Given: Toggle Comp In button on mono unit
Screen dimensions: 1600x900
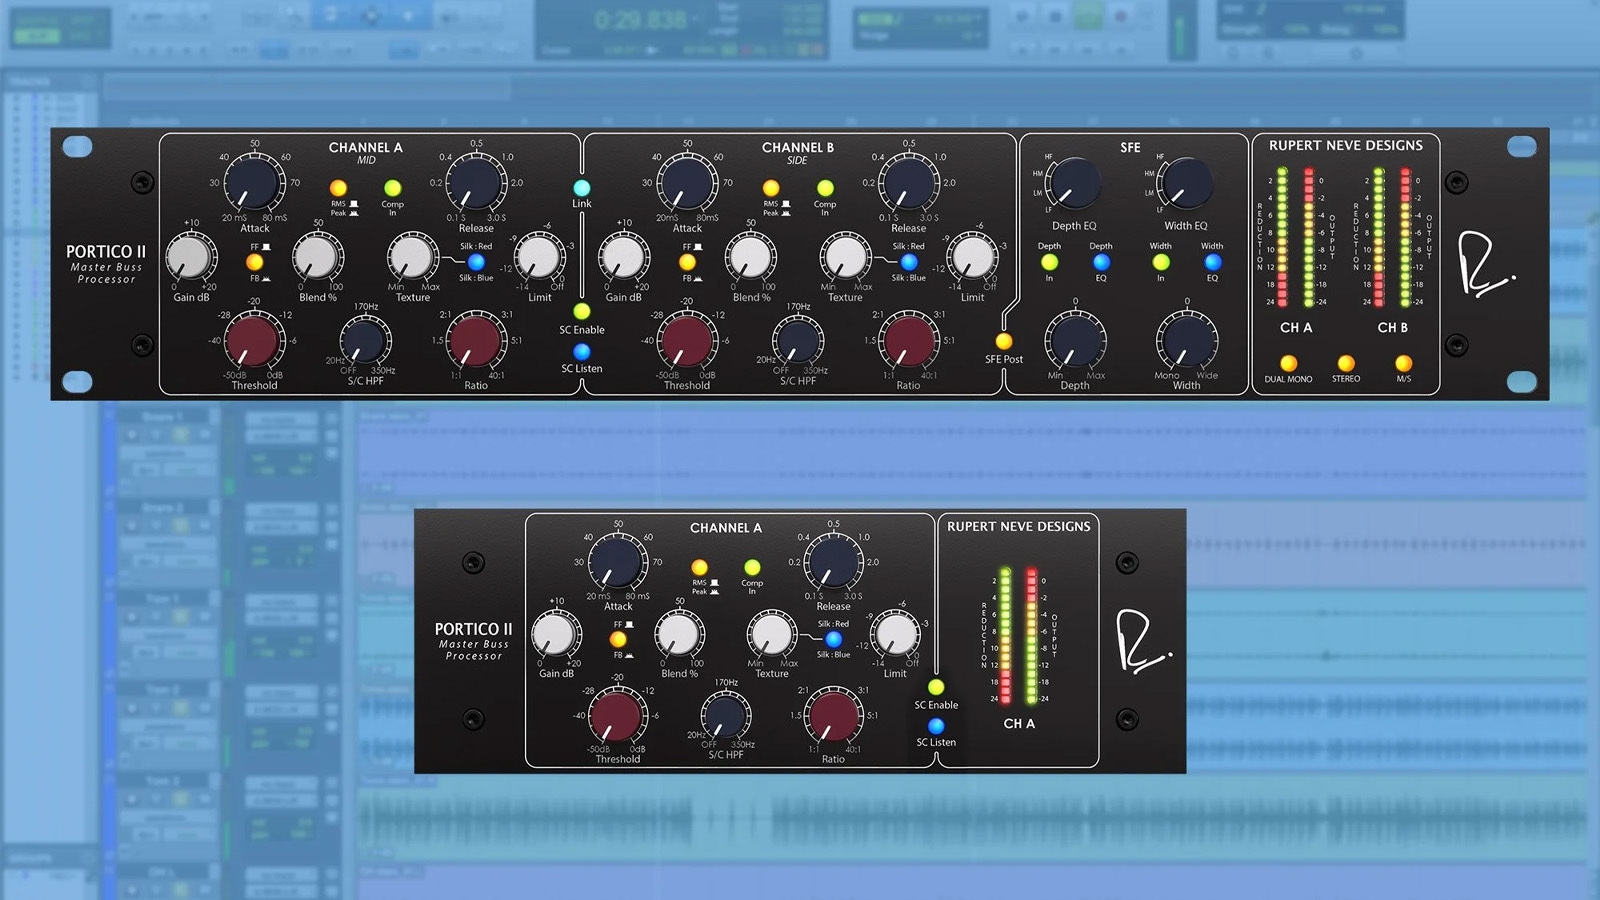Looking at the screenshot, I should [x=752, y=567].
